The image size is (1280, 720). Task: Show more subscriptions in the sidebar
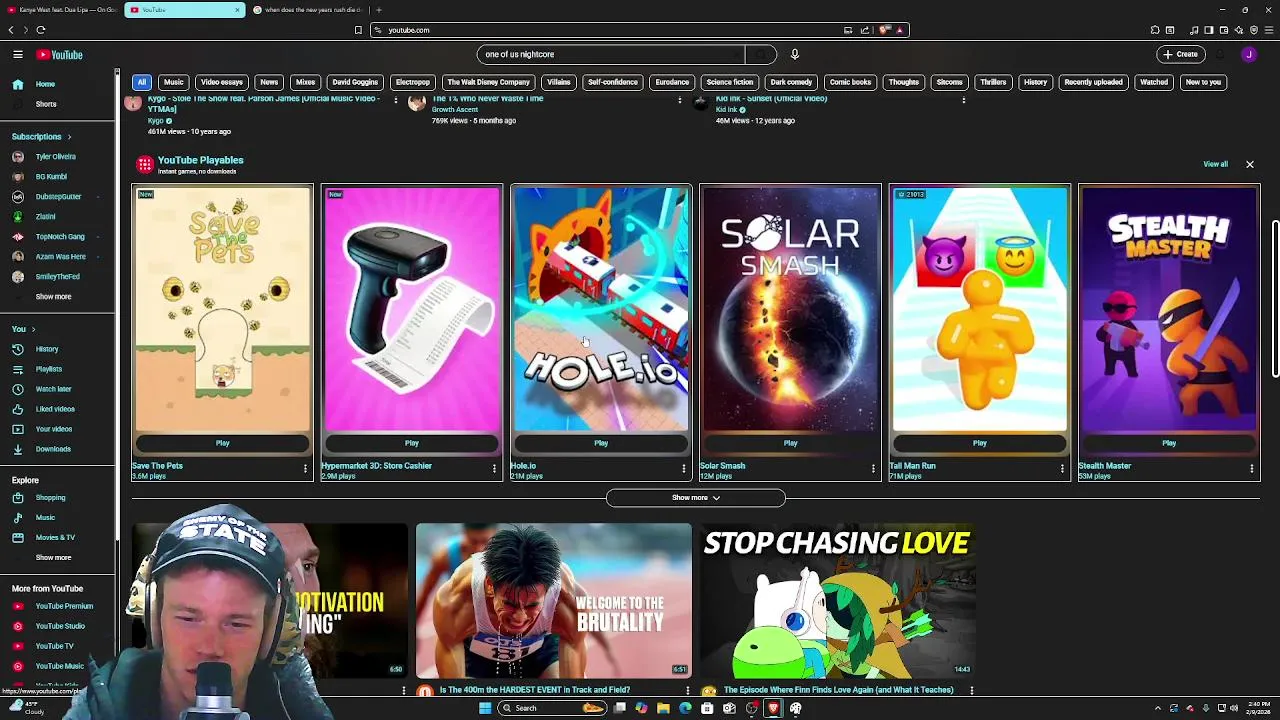pyautogui.click(x=54, y=297)
